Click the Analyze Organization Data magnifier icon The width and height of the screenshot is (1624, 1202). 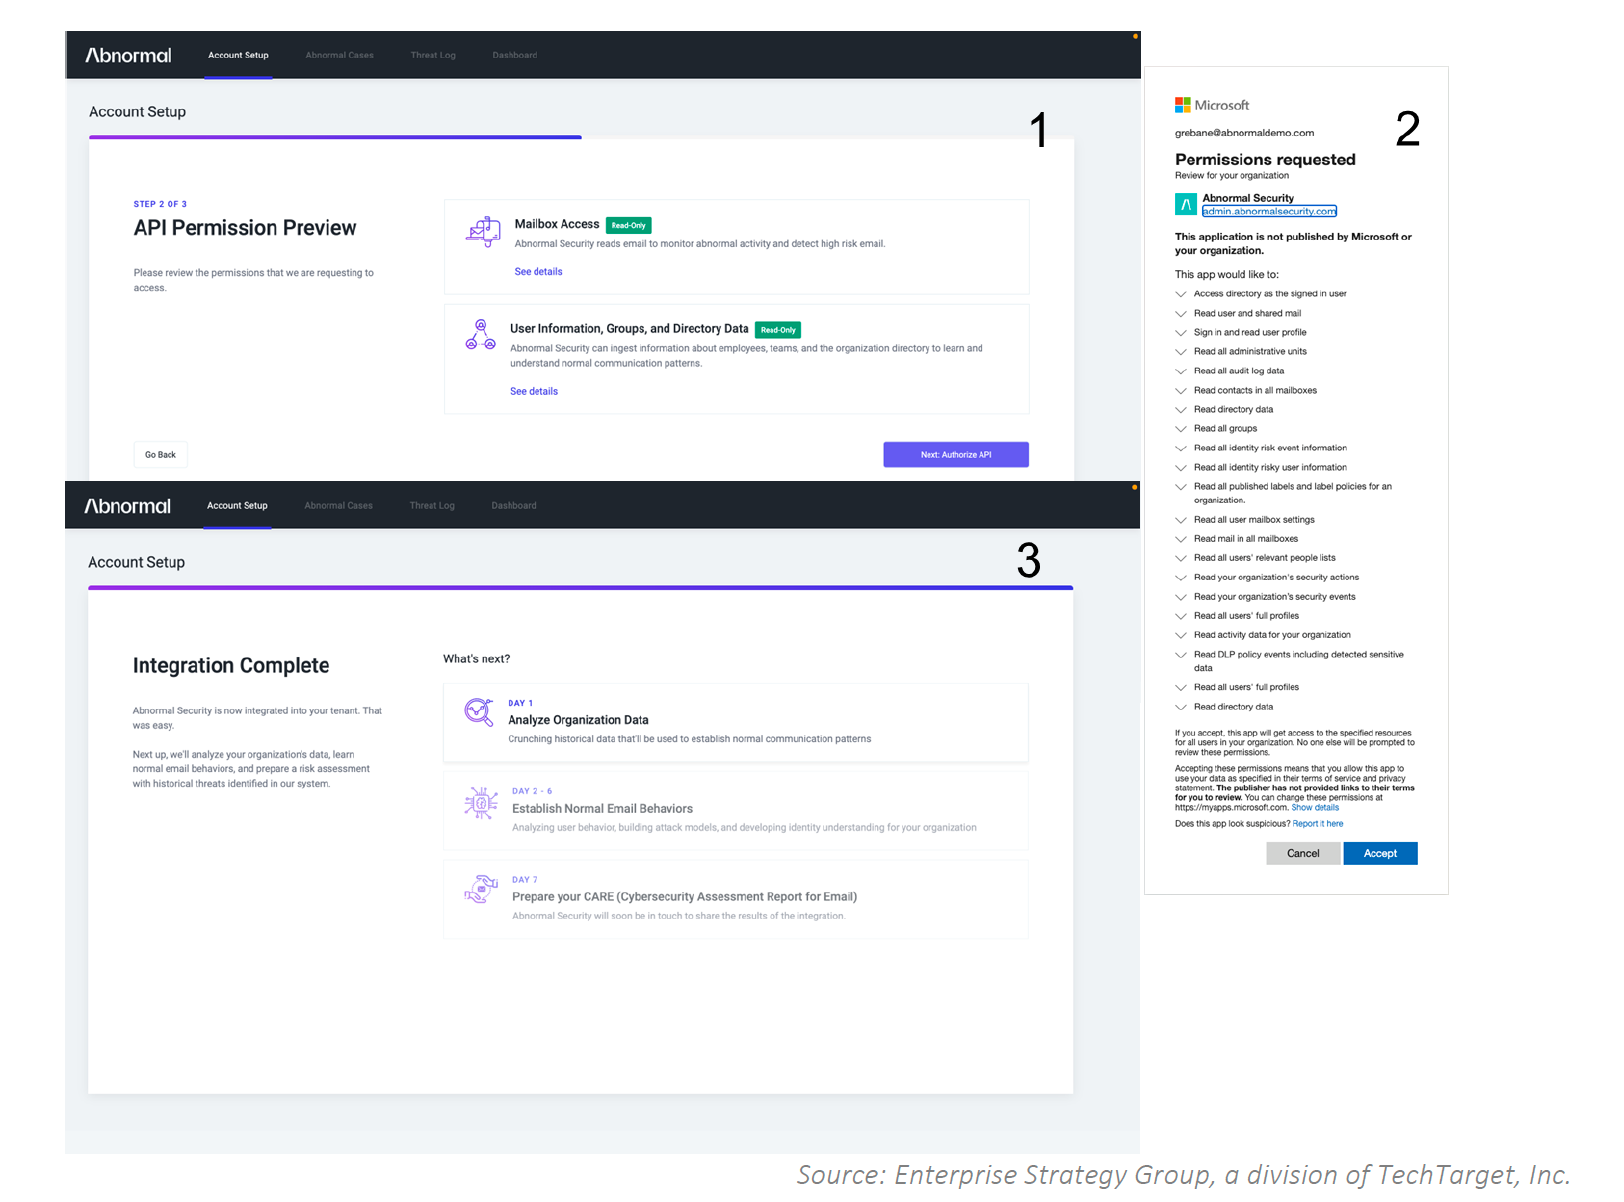tap(479, 712)
